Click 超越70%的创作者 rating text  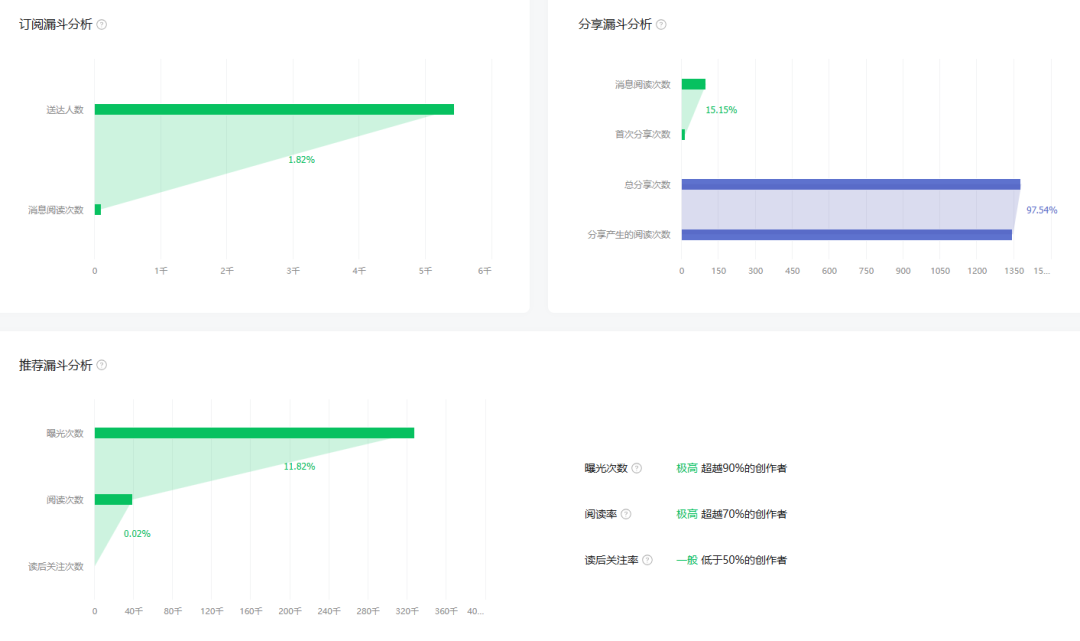[744, 514]
